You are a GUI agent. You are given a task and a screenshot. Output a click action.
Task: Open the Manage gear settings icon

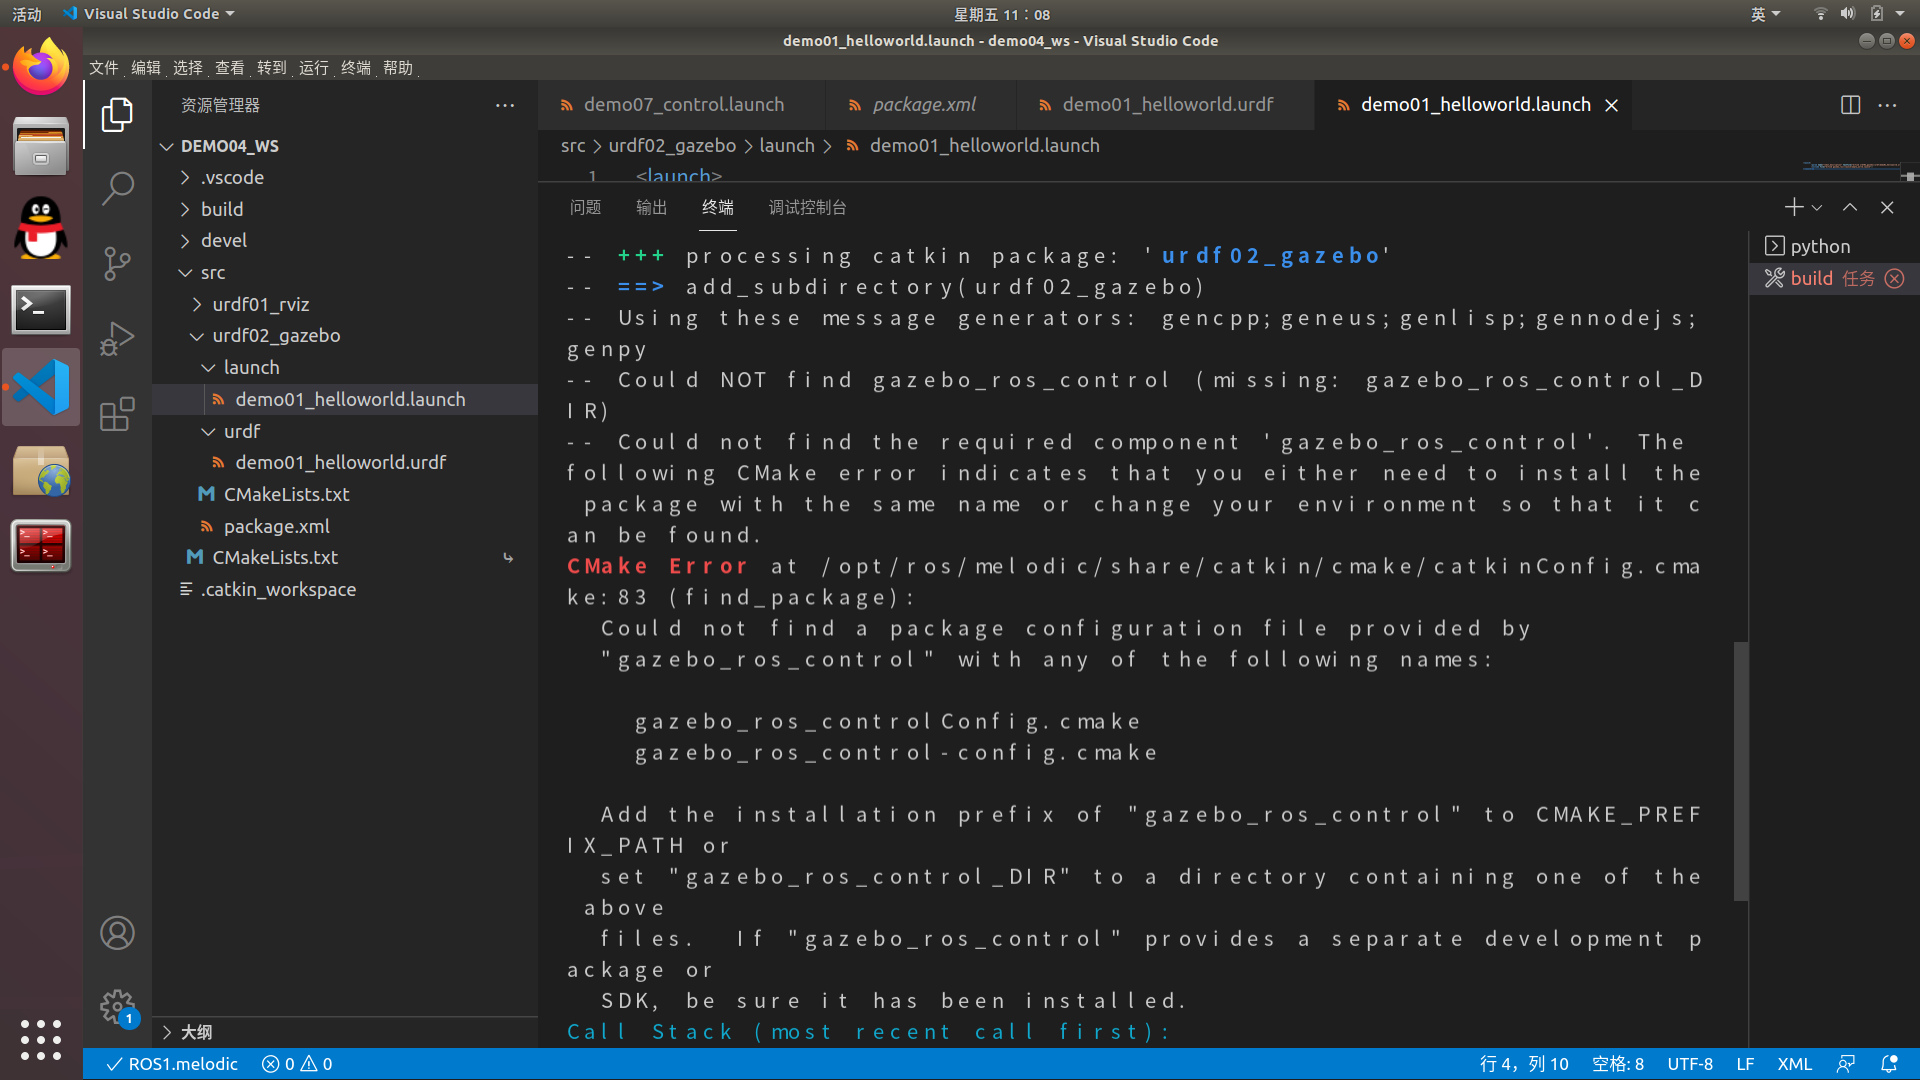(x=117, y=1006)
